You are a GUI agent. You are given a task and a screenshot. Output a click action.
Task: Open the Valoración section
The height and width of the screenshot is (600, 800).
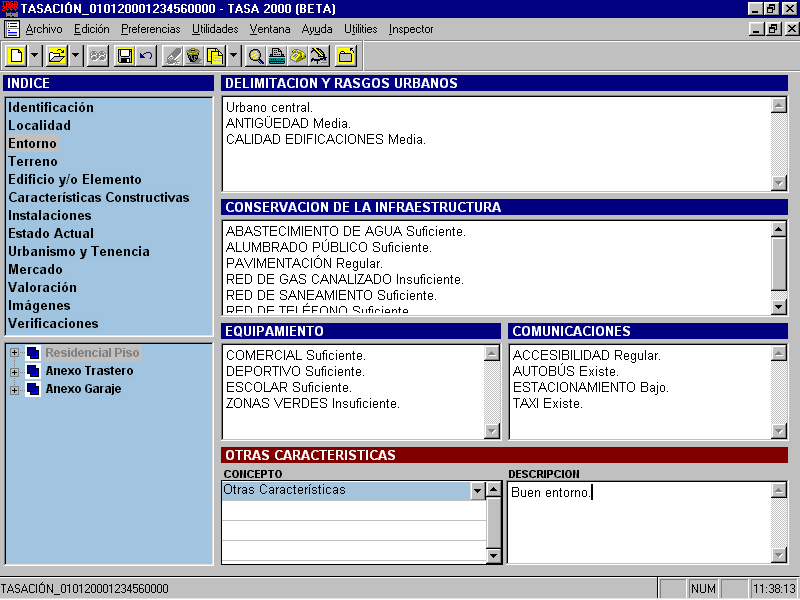[x=42, y=288]
